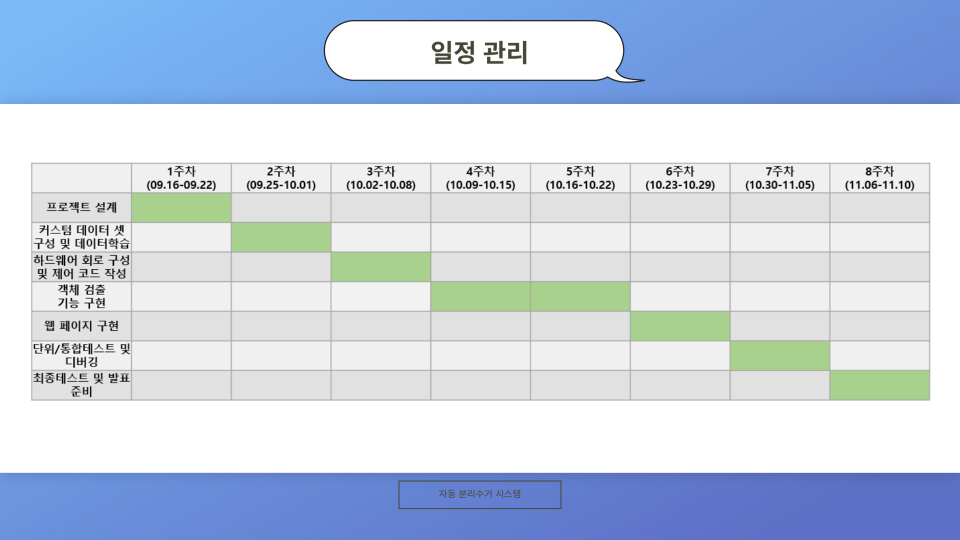Click the 단위/통합테스트 및 디버깅 row label

coord(82,356)
